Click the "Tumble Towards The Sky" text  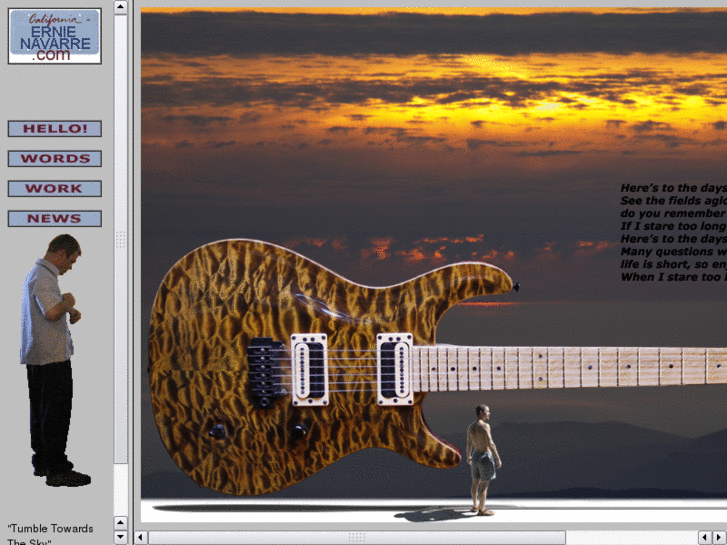(50, 534)
